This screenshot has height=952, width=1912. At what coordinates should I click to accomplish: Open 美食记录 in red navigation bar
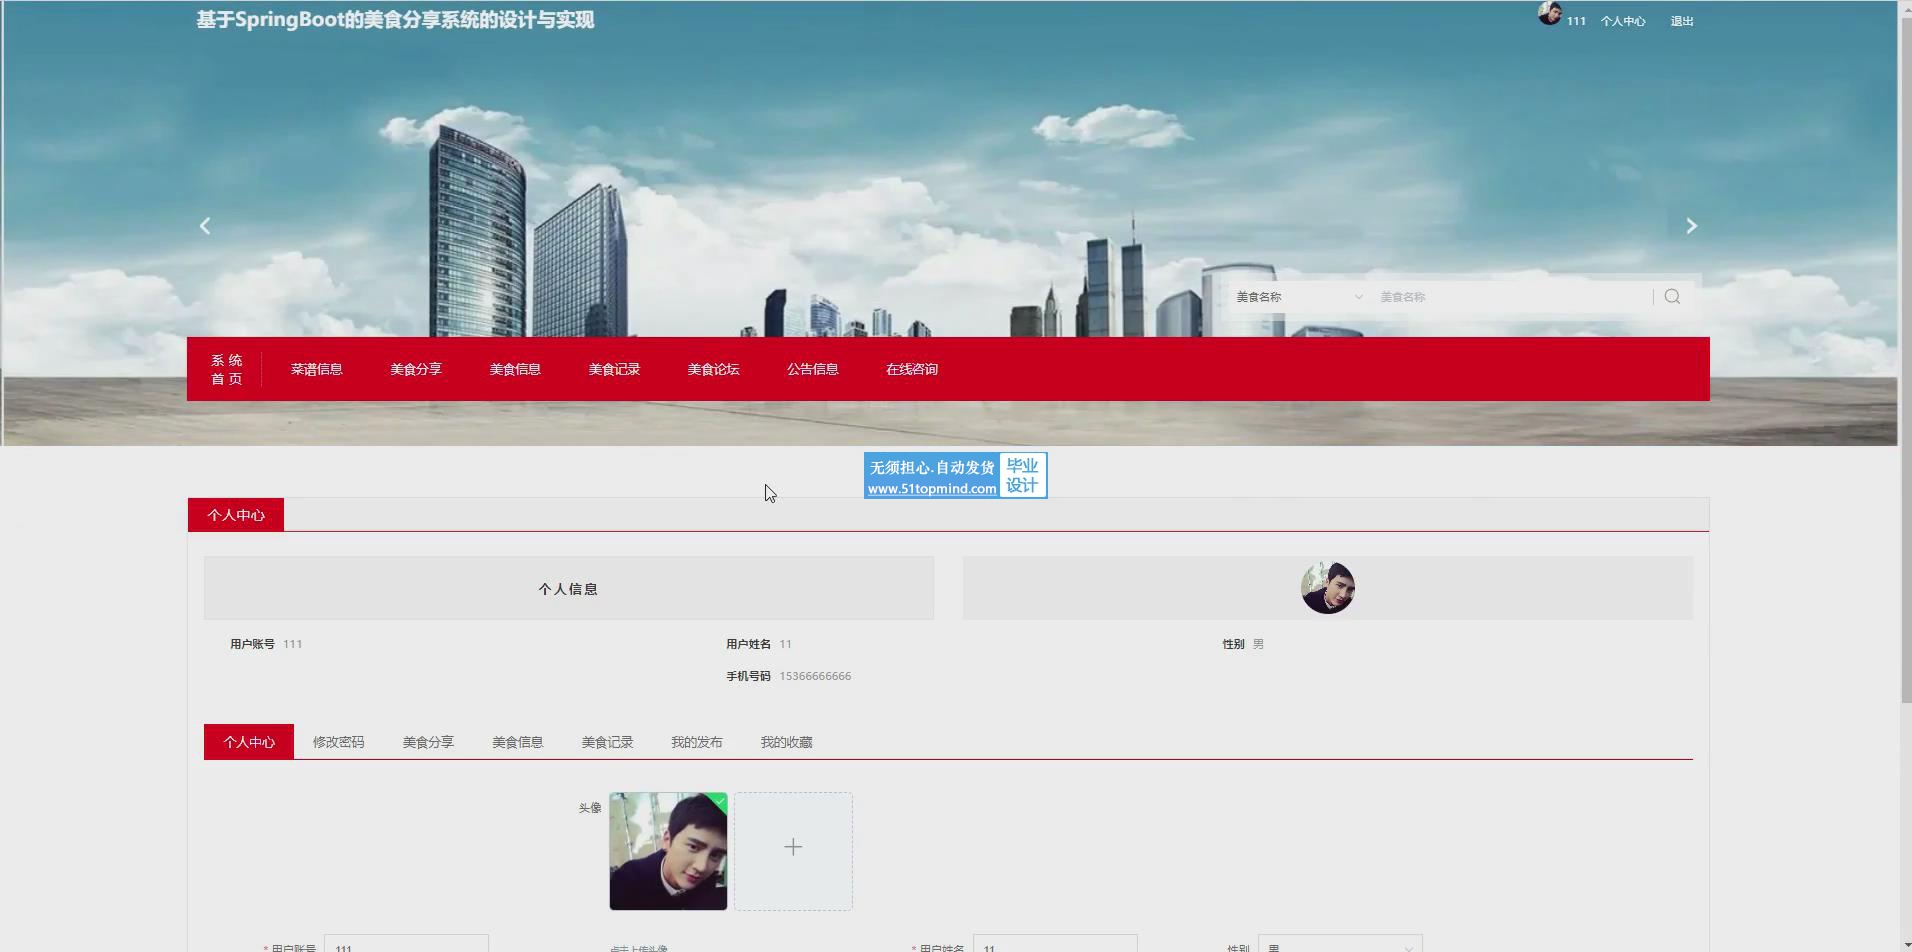pos(614,369)
